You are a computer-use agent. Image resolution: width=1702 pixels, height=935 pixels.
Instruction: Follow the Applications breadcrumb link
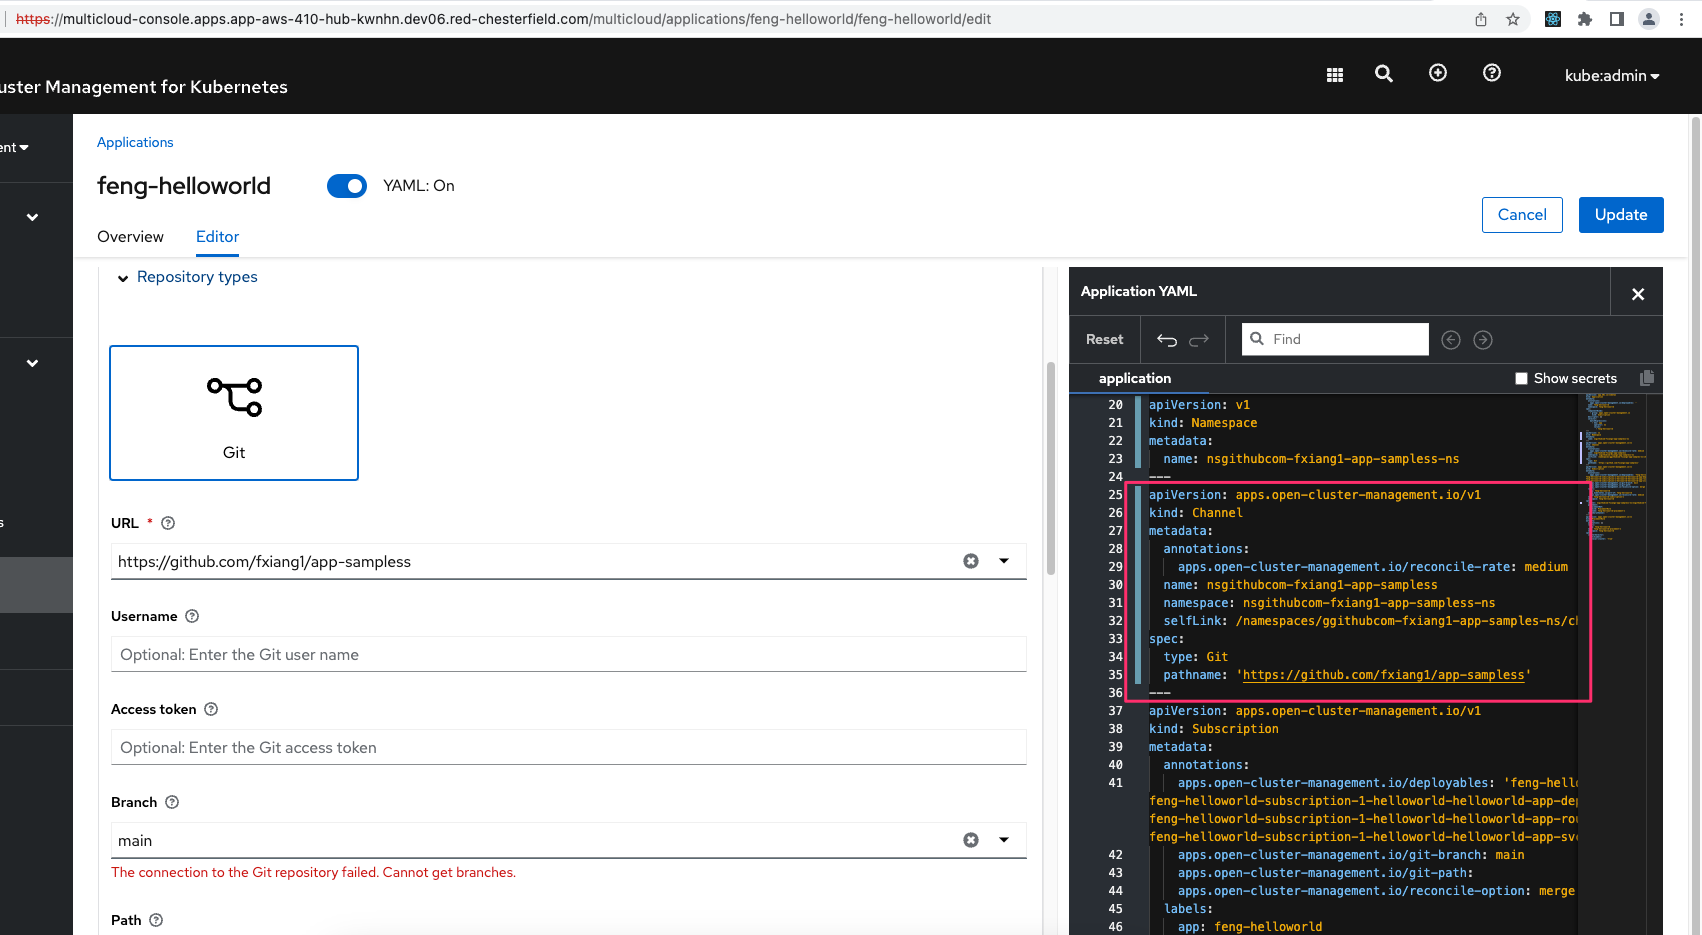click(x=135, y=142)
